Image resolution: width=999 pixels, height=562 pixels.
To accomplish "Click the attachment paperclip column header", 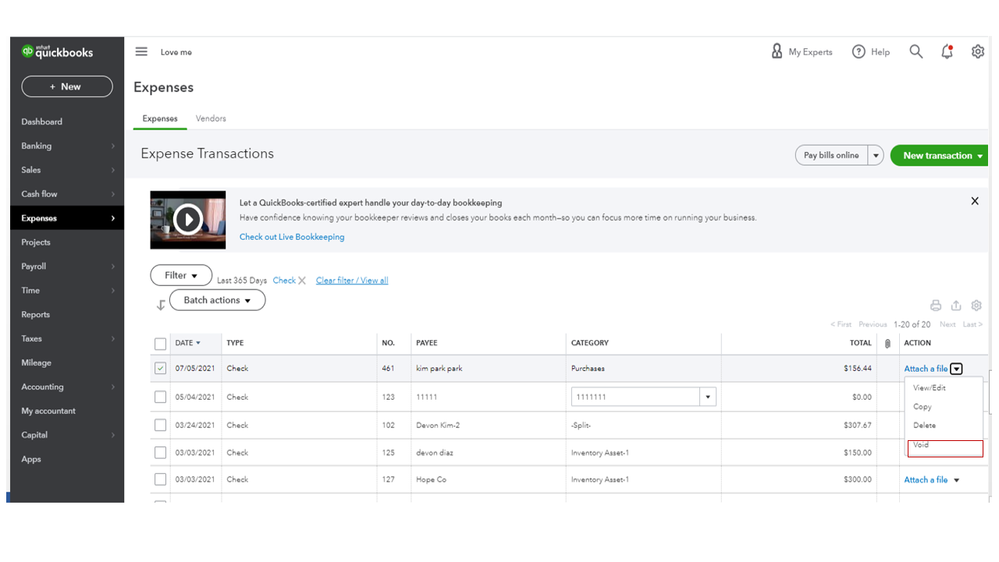I will [888, 343].
